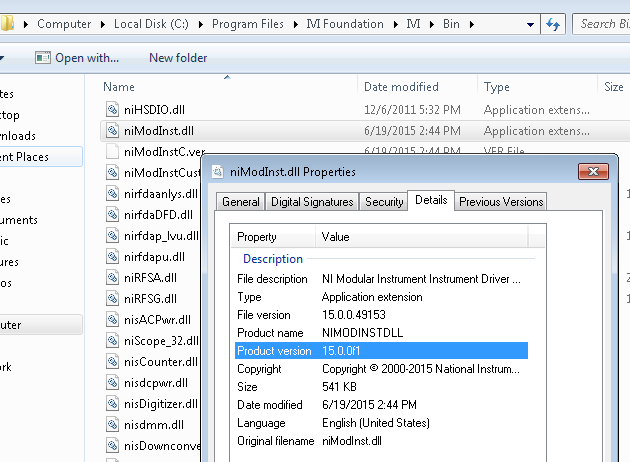
Task: Switch to the Security tab
Action: (x=384, y=202)
